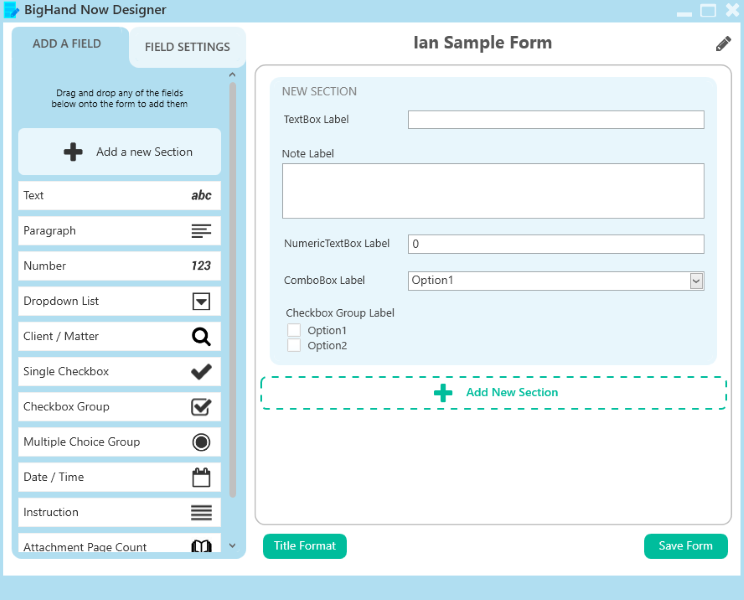Select the Client / Matter field label
744x600 pixels.
[x=61, y=336]
